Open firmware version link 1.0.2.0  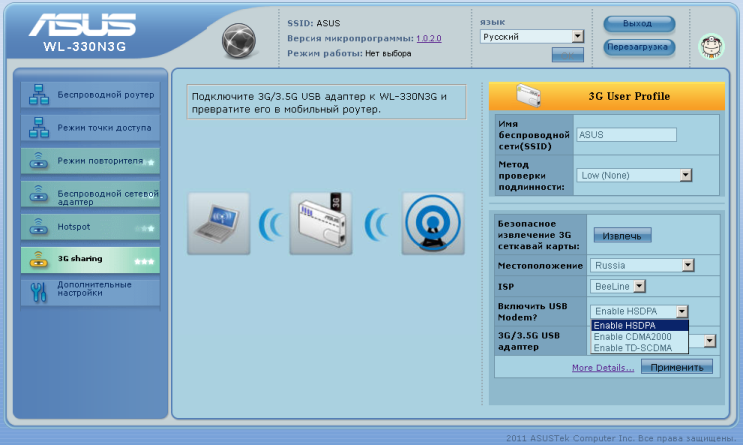pyautogui.click(x=429, y=38)
